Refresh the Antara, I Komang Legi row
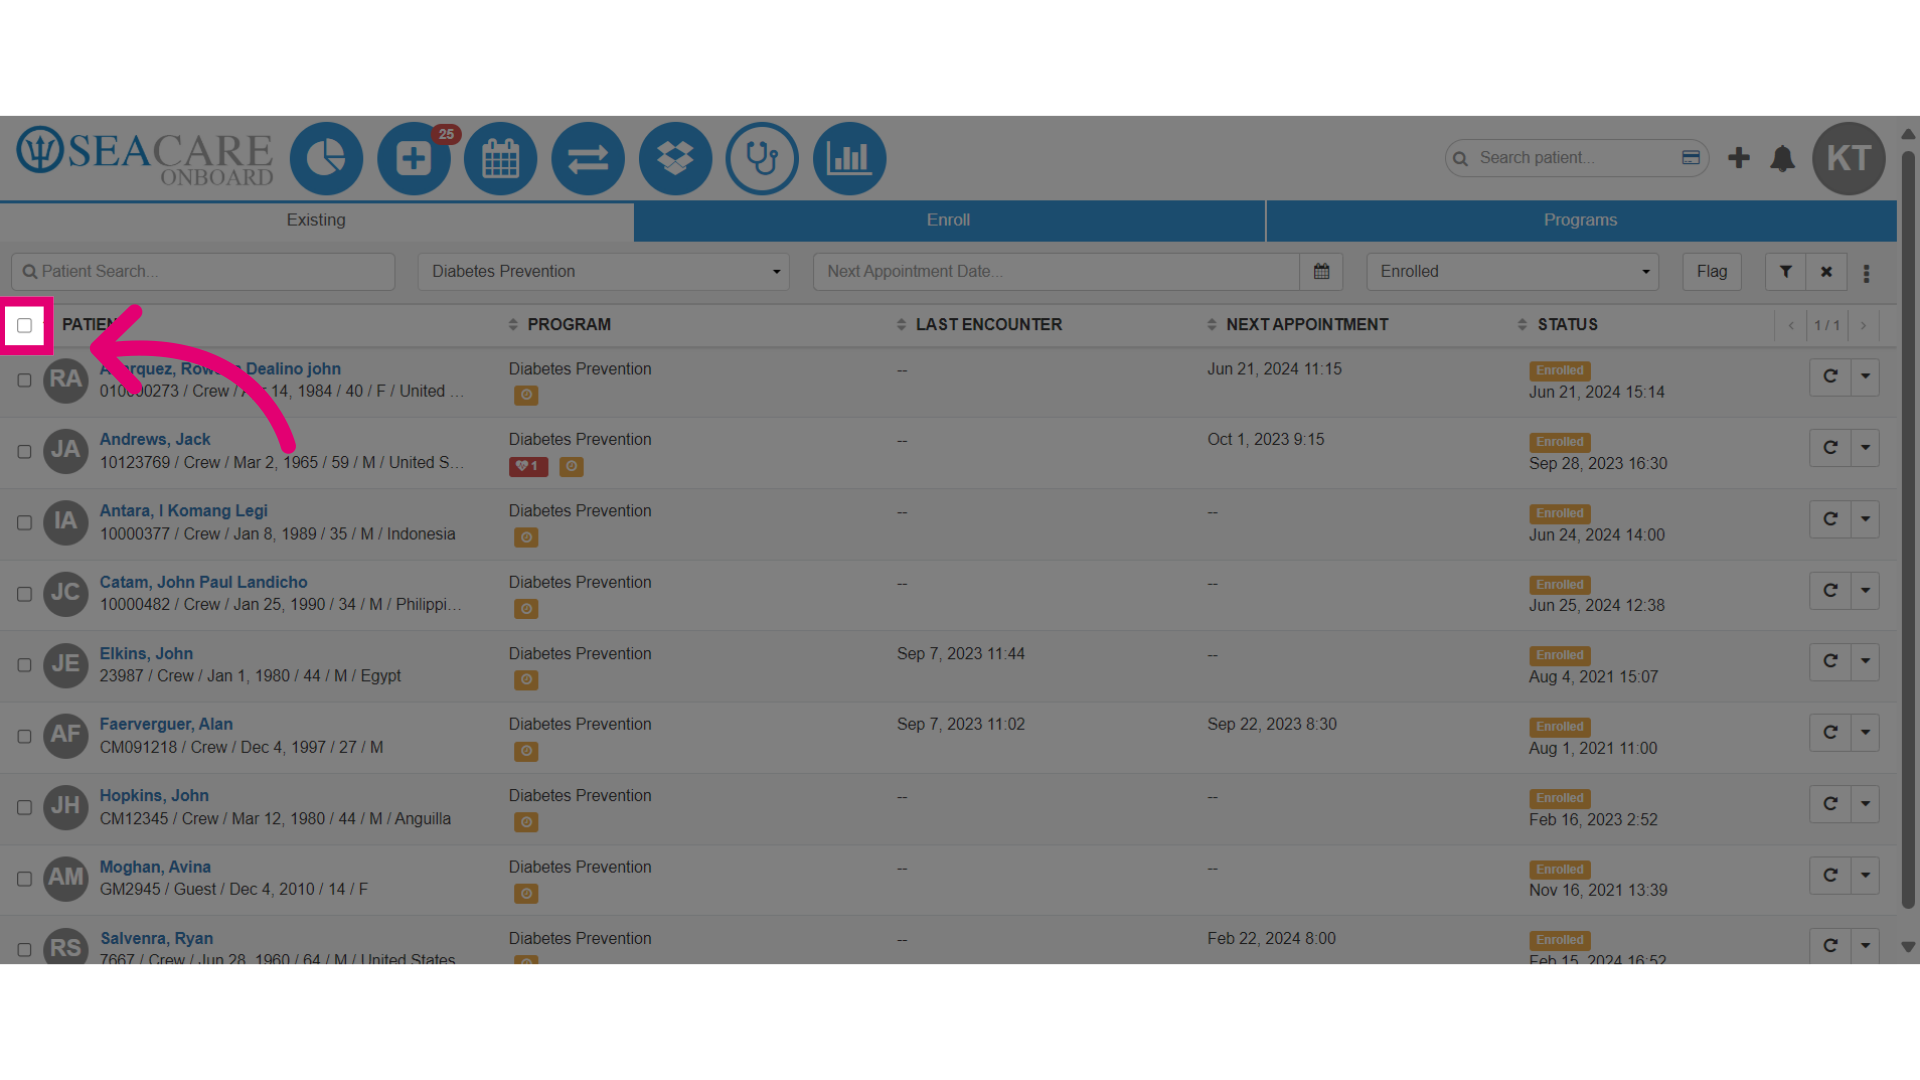 (1830, 519)
